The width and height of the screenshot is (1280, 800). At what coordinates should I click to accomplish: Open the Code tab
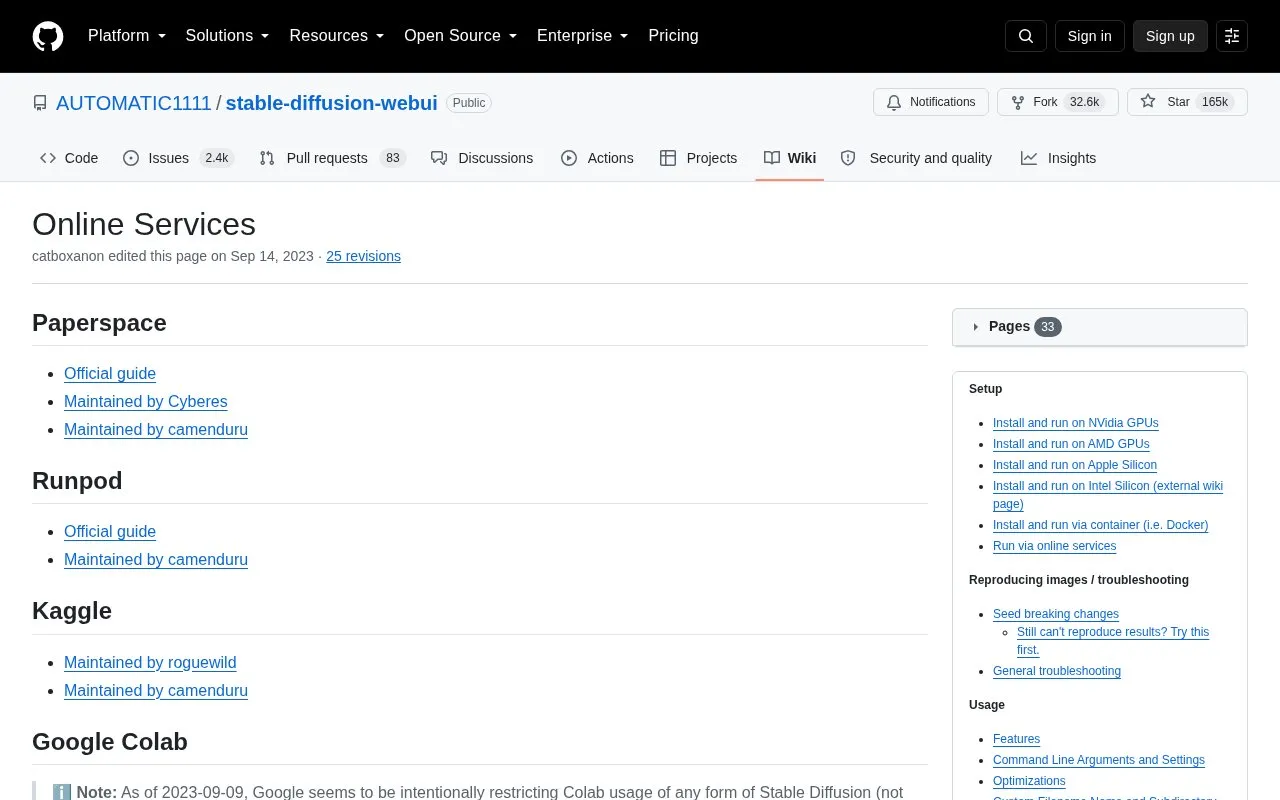point(69,158)
